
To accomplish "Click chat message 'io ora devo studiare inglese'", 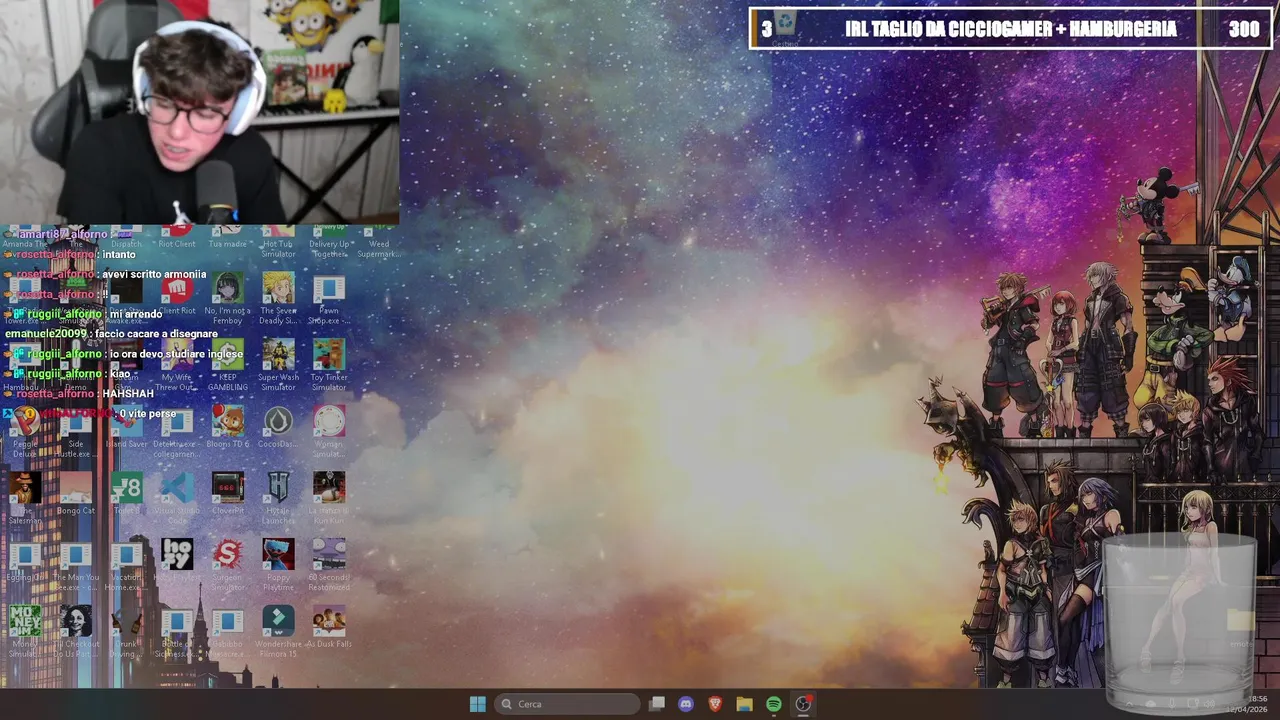I will coord(176,354).
